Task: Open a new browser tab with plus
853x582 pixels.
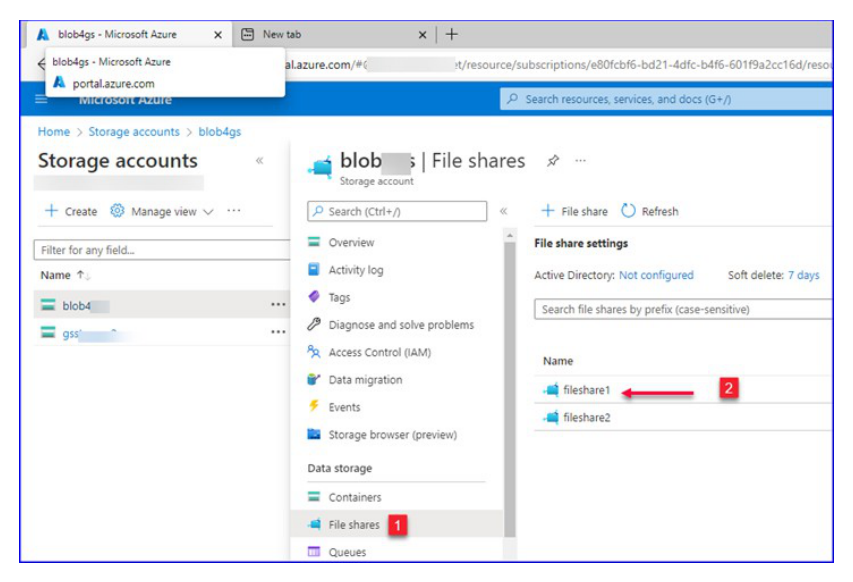Action: pyautogui.click(x=452, y=34)
